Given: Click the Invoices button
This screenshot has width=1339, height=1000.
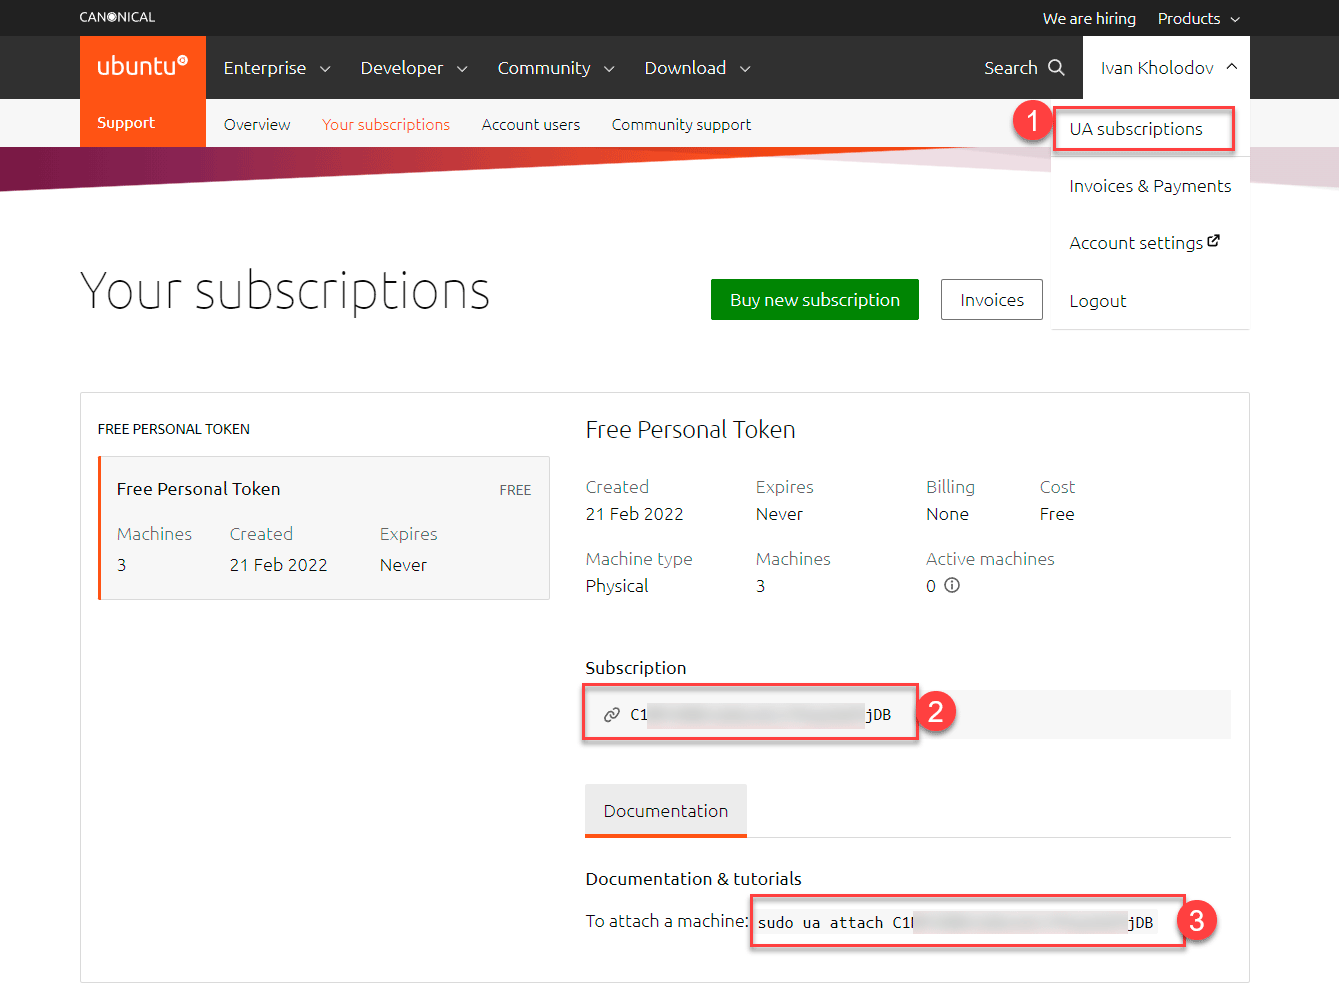Looking at the screenshot, I should pos(991,300).
